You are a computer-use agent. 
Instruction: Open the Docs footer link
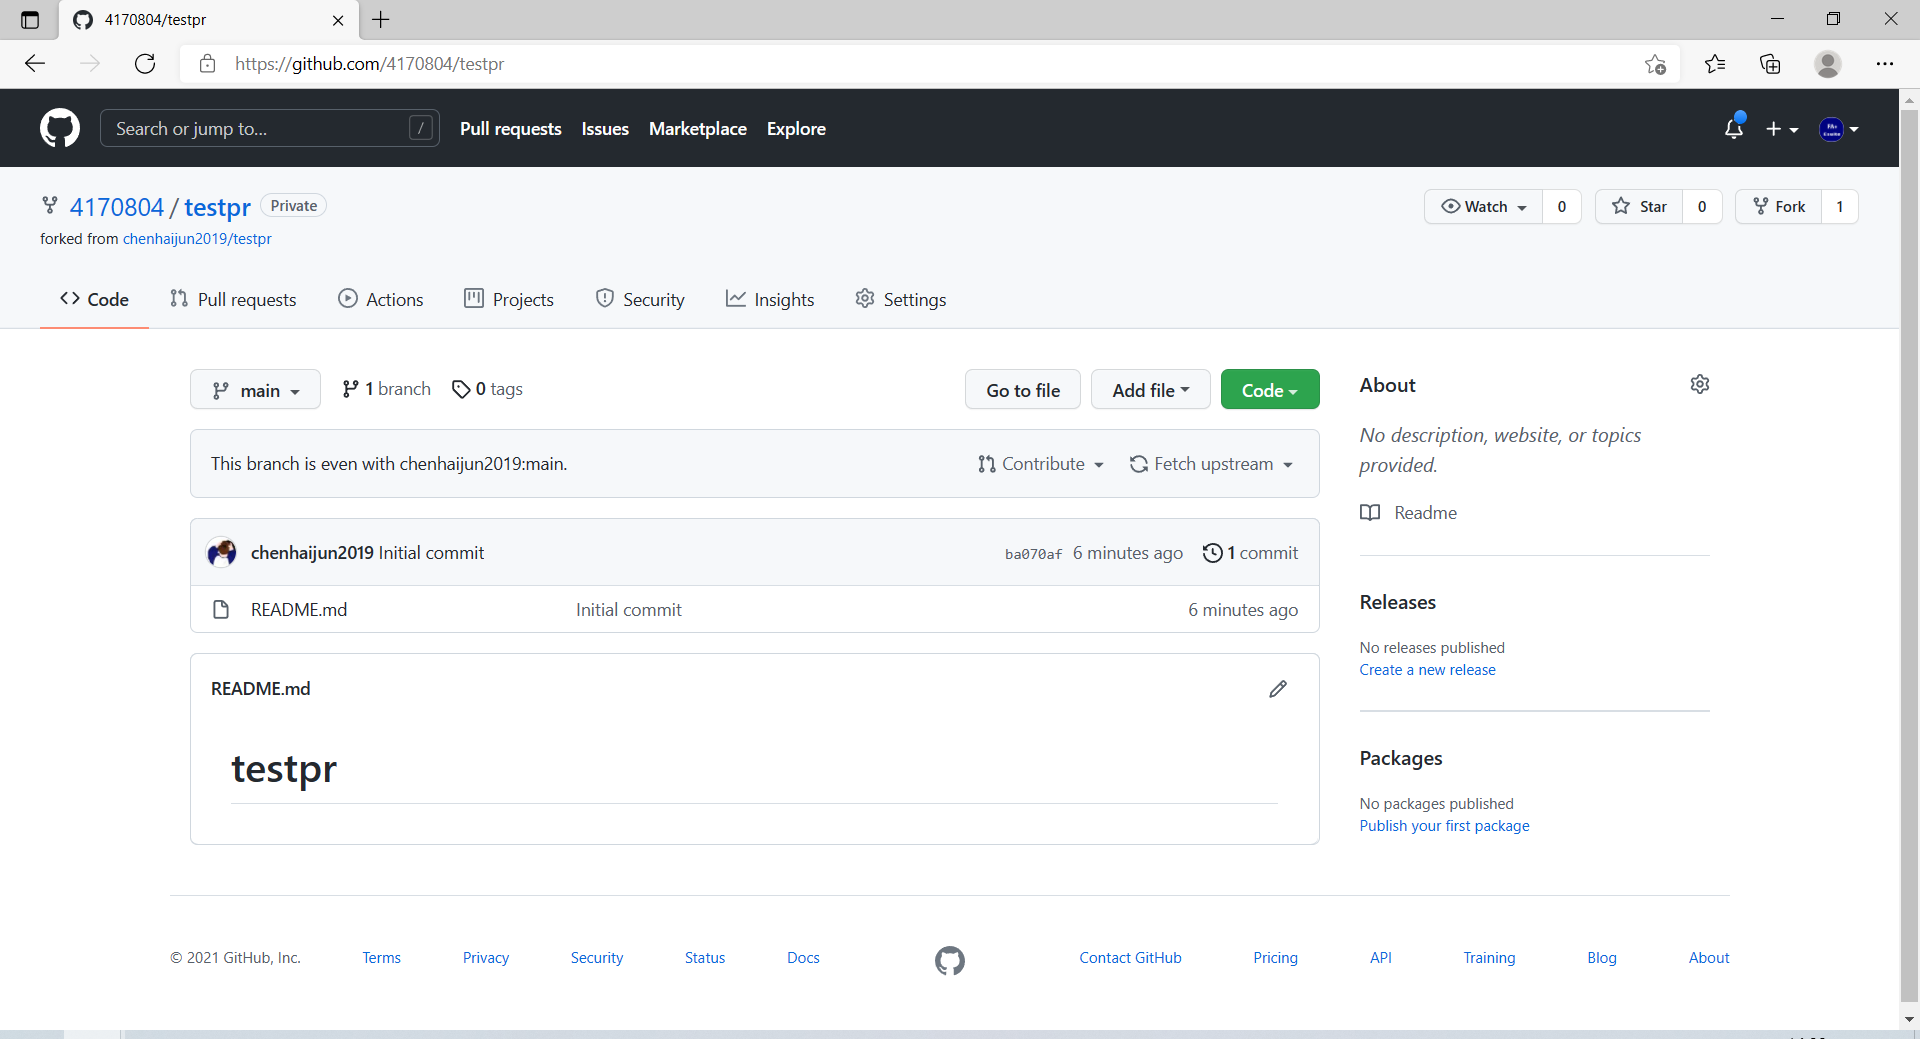click(803, 958)
